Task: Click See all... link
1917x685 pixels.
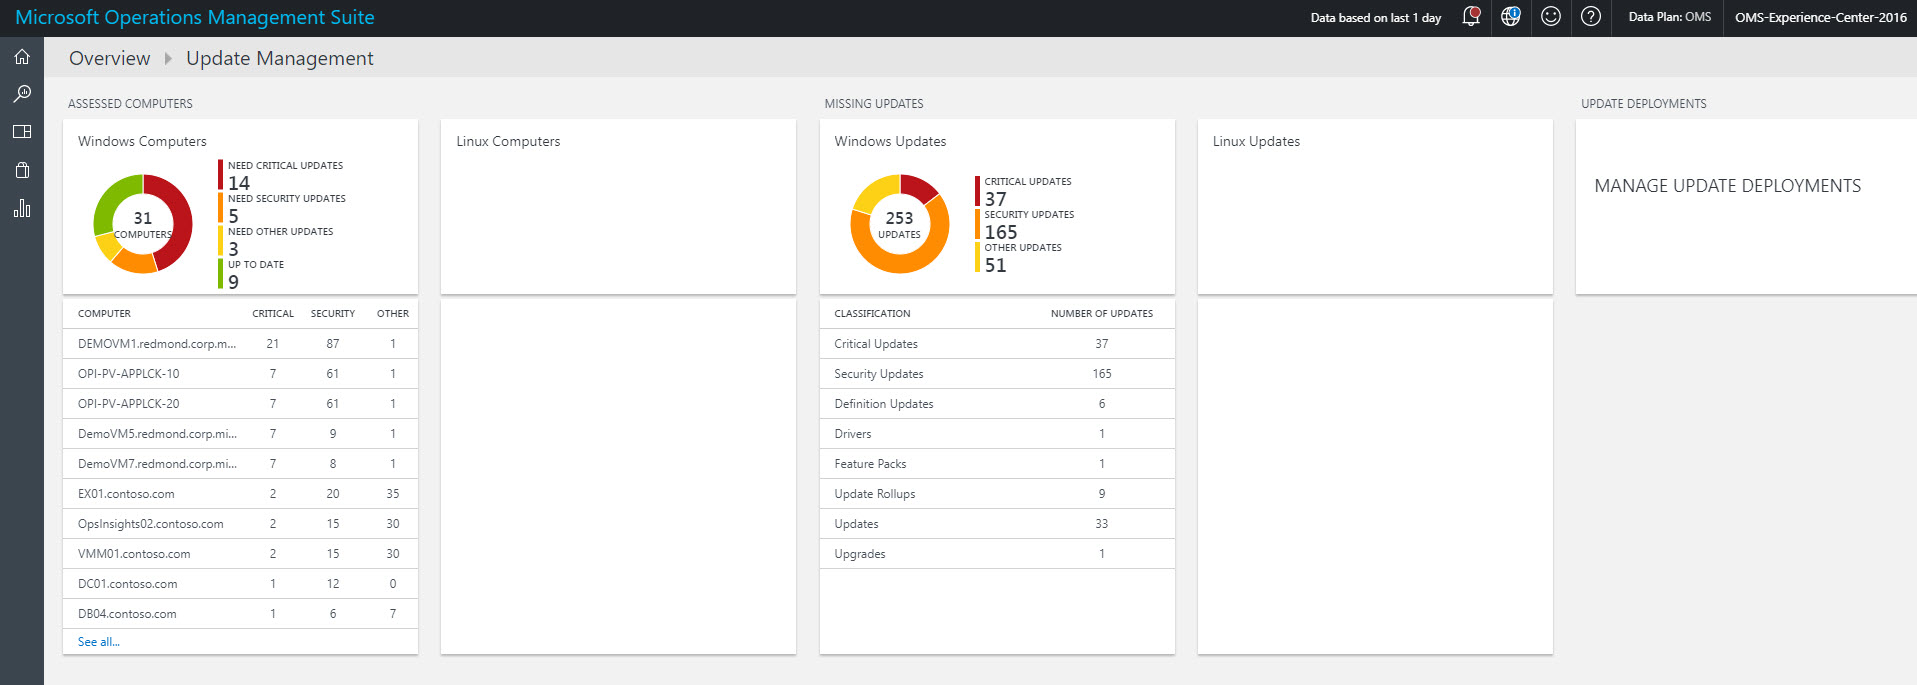Action: pyautogui.click(x=99, y=642)
